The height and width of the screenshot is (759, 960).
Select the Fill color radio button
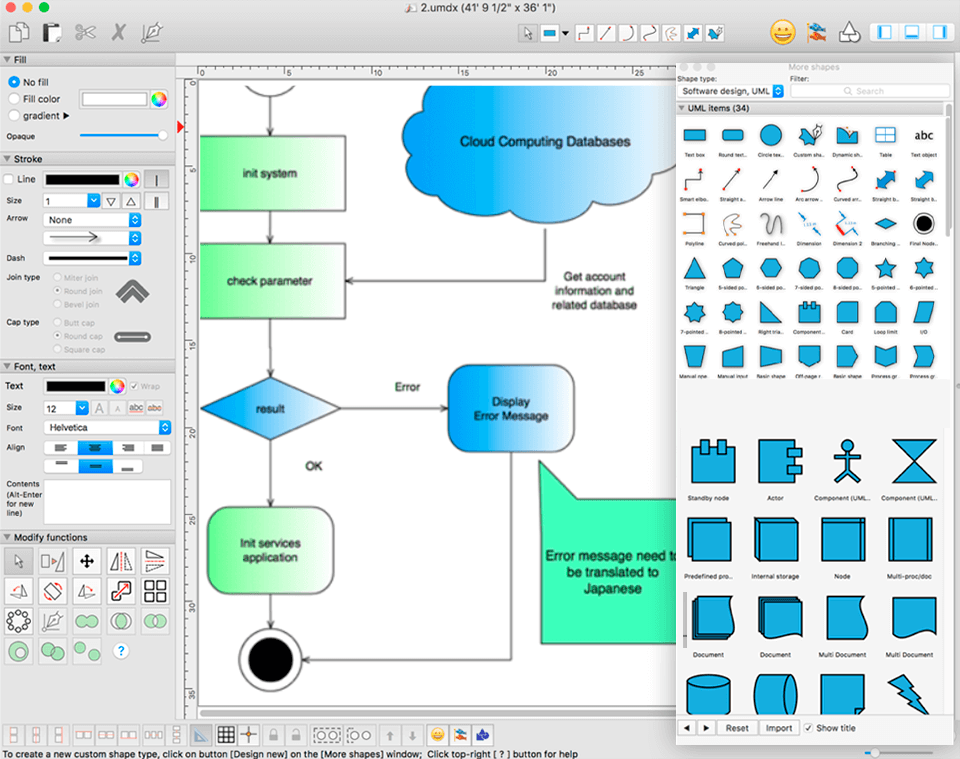(x=14, y=99)
